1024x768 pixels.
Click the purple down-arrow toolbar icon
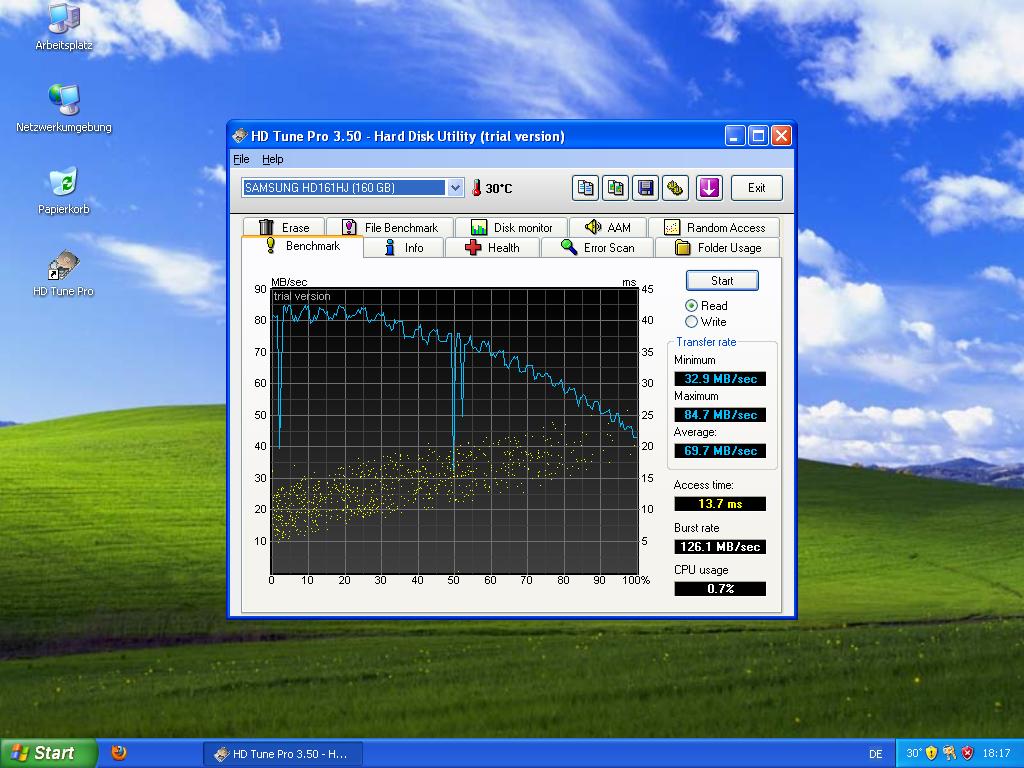[709, 188]
